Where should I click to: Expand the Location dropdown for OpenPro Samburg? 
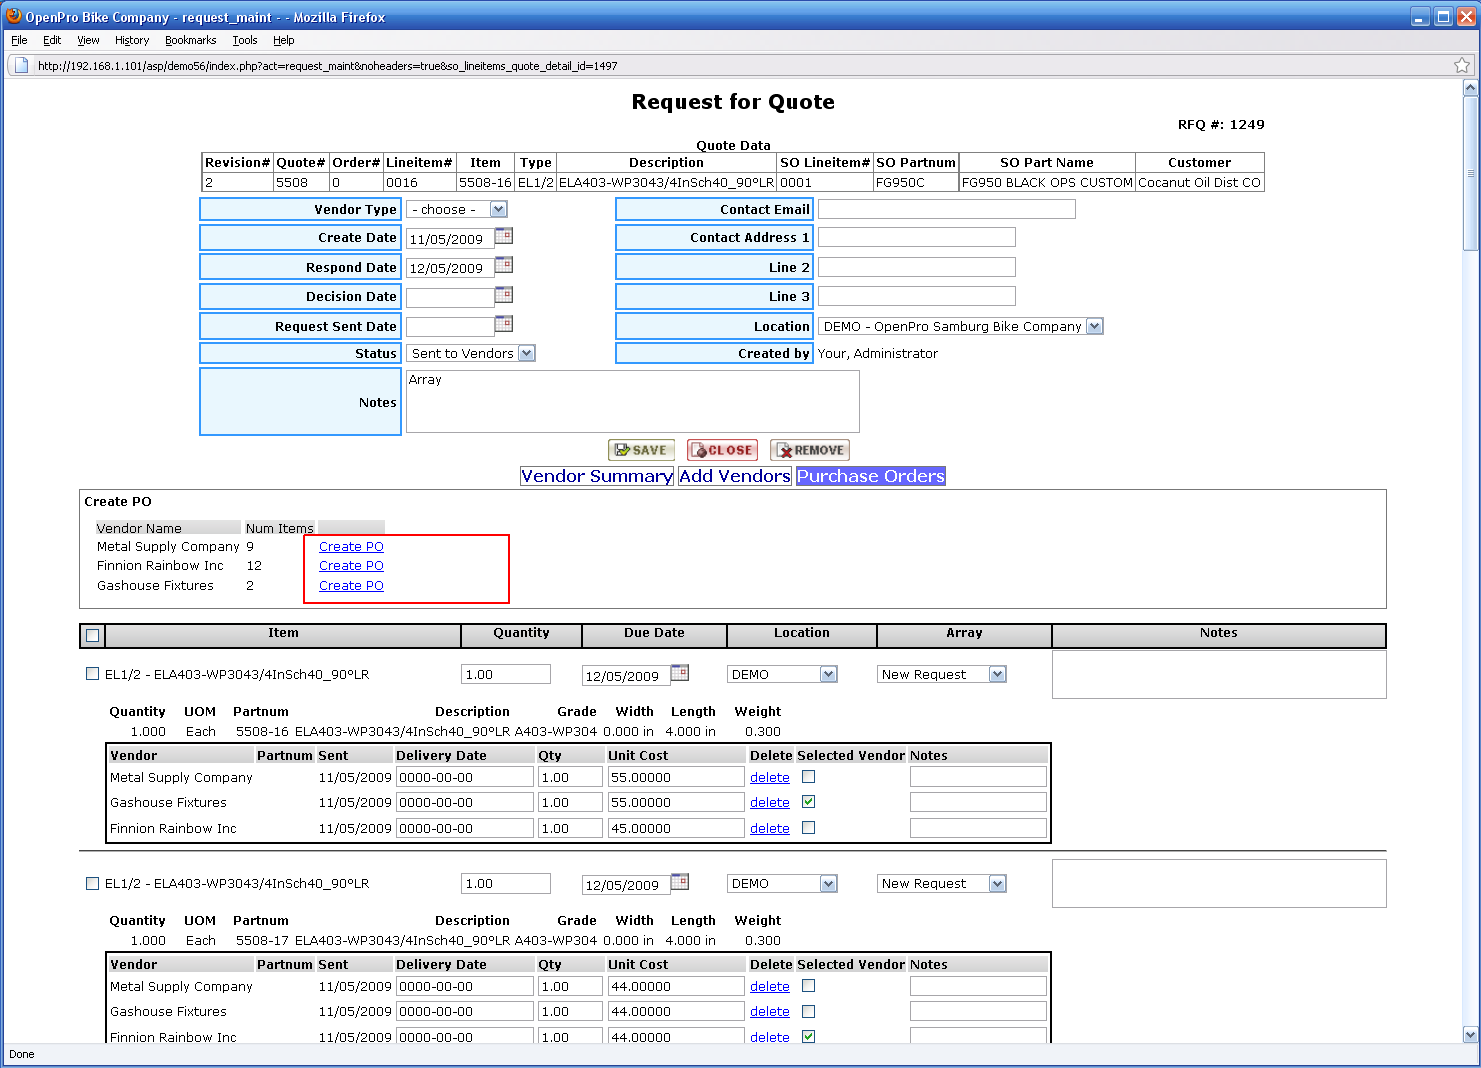click(1094, 327)
